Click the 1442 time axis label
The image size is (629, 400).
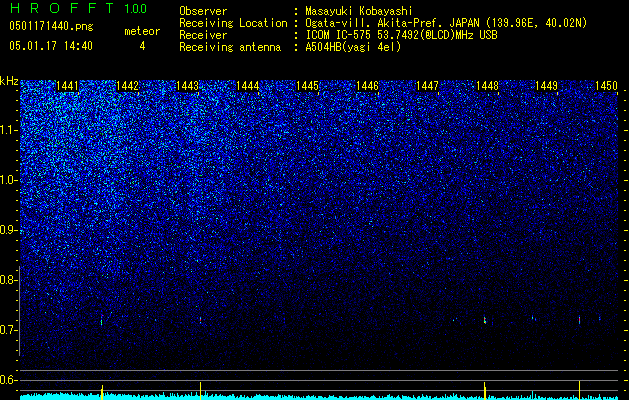coord(127,86)
